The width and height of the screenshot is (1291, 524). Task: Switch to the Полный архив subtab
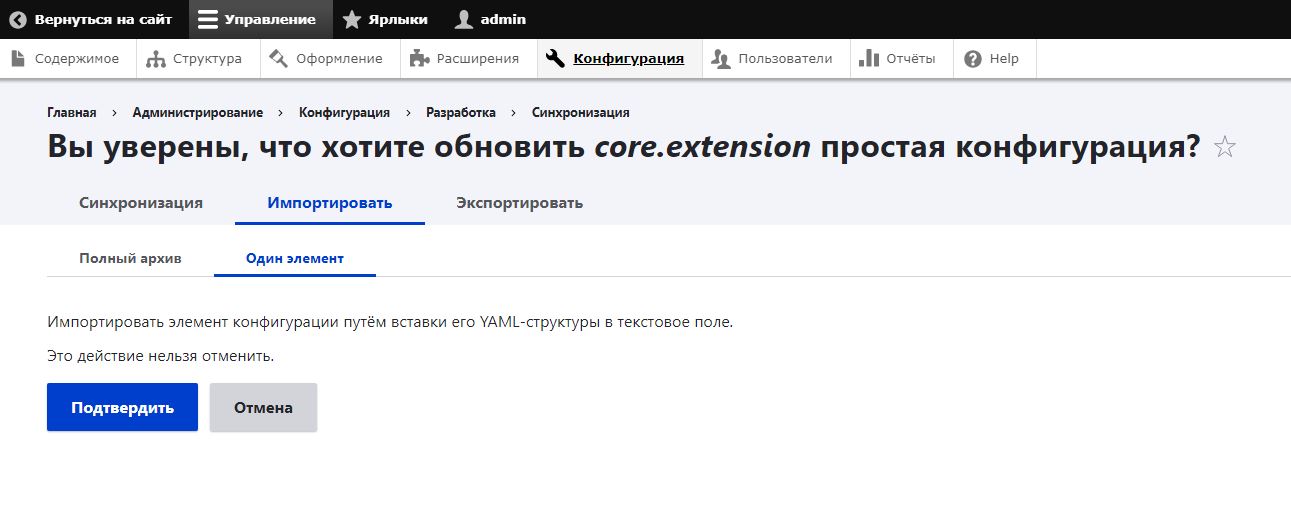tap(131, 258)
